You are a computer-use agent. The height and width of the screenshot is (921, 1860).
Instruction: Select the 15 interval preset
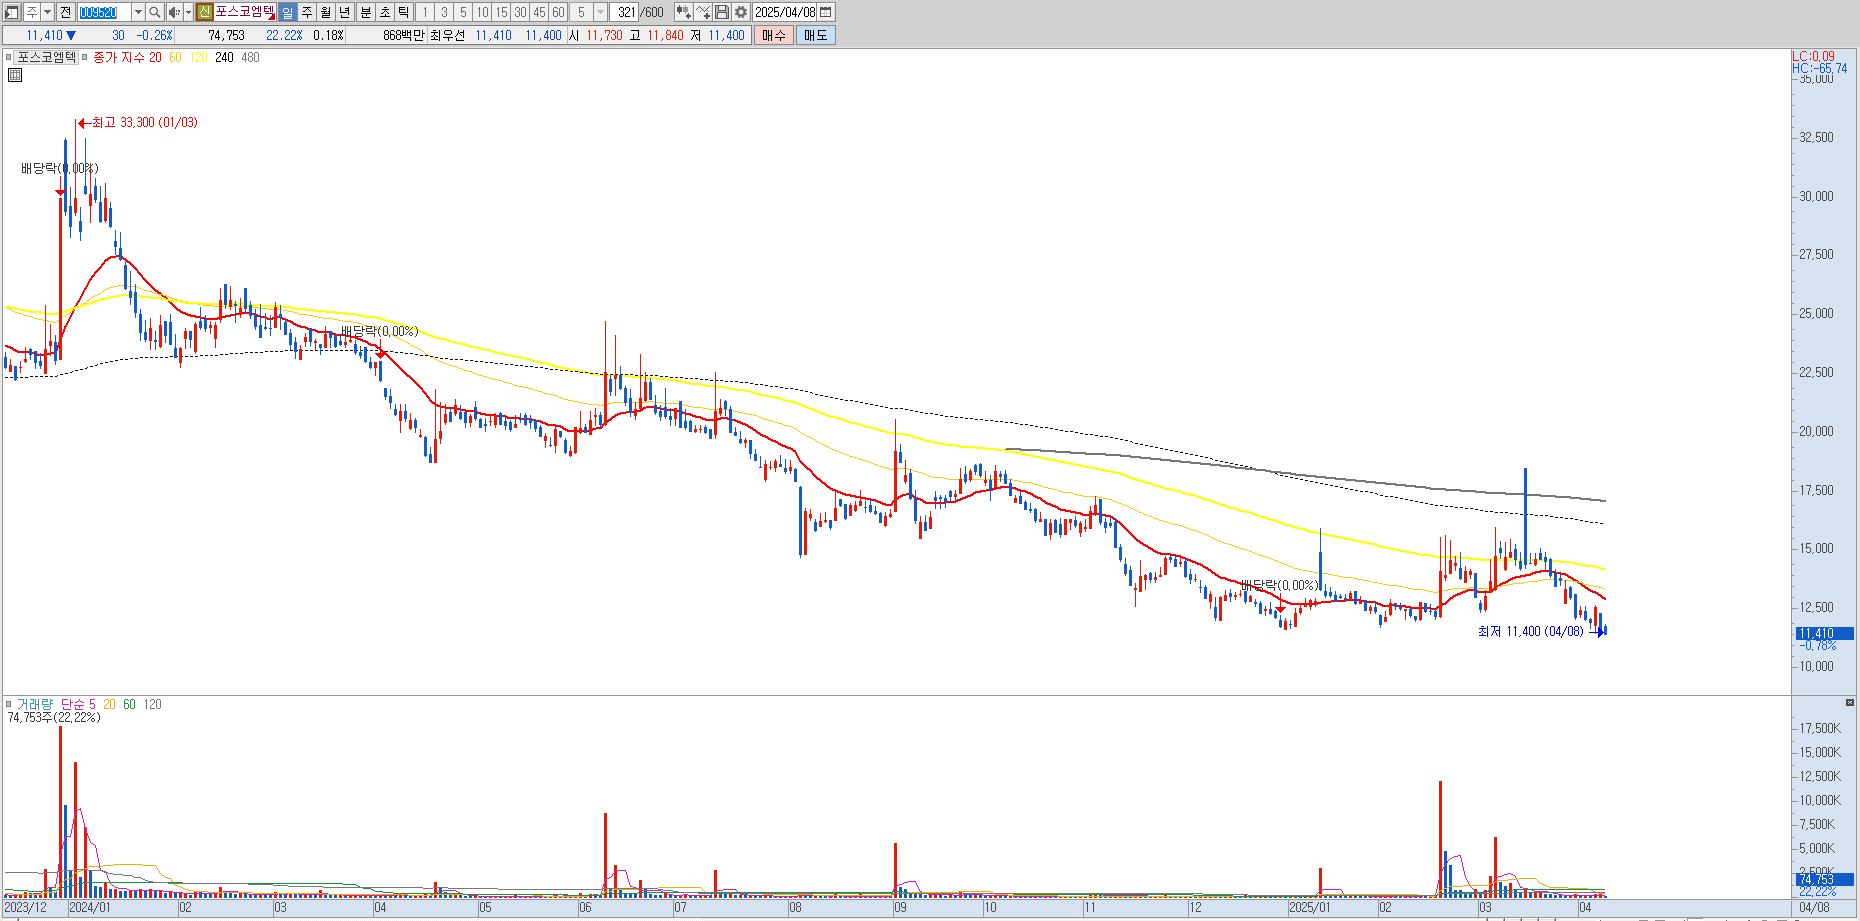point(501,12)
